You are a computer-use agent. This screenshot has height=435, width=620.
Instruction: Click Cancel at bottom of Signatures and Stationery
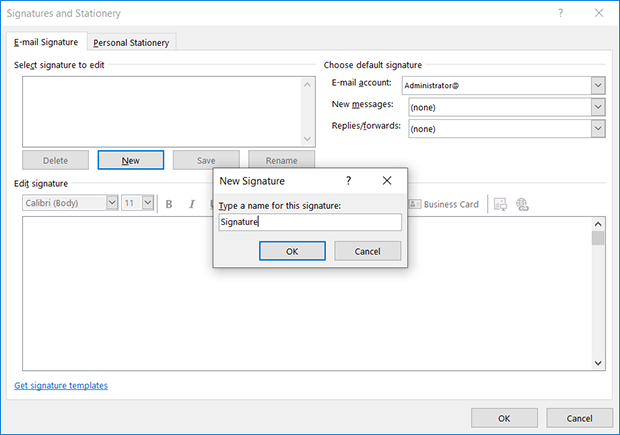click(x=579, y=418)
